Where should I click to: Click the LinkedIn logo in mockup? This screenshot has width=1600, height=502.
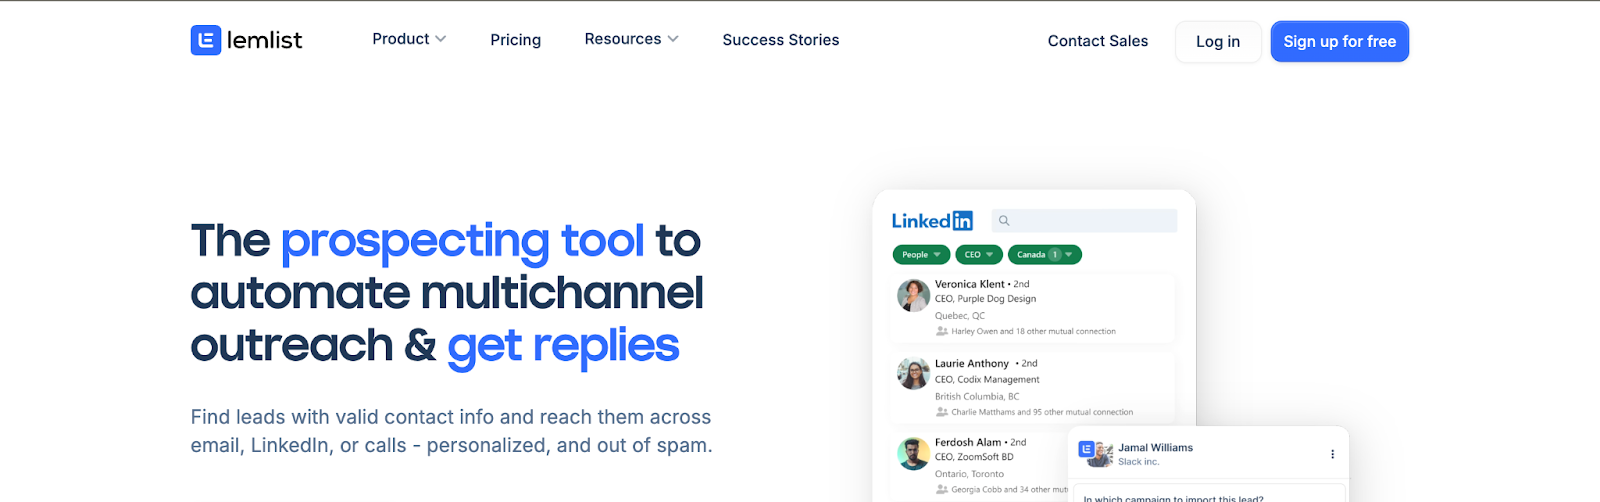coord(932,221)
